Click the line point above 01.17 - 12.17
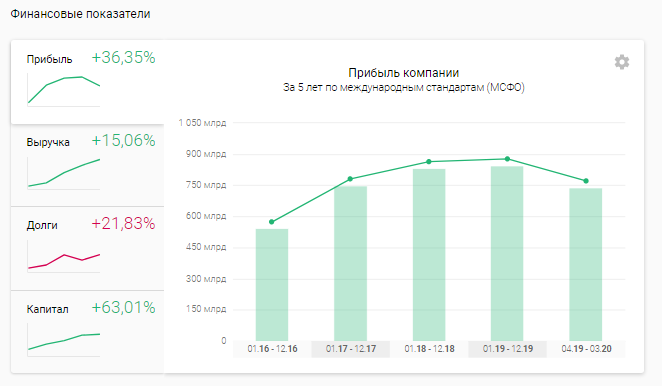This screenshot has height=386, width=662. [x=350, y=179]
